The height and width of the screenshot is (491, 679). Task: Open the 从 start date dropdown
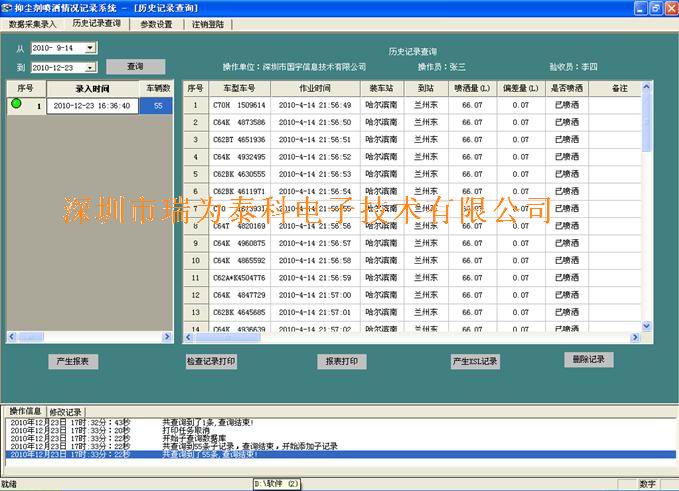click(90, 47)
